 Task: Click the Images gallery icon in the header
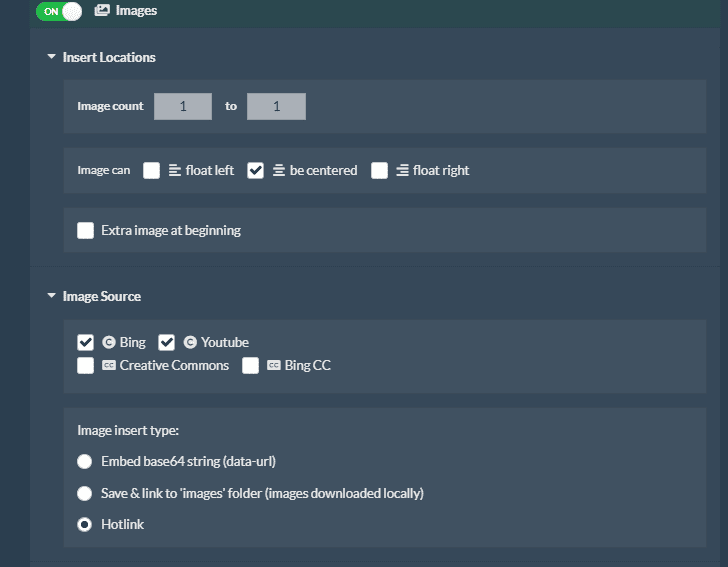(x=102, y=10)
